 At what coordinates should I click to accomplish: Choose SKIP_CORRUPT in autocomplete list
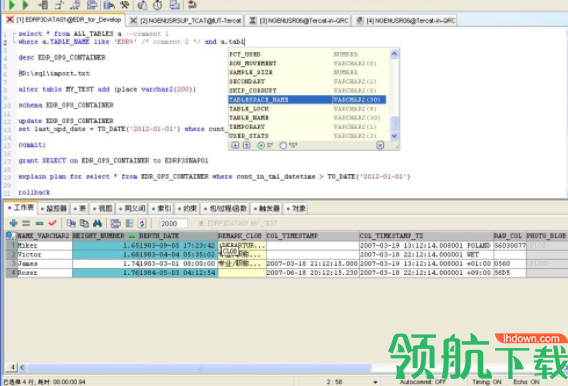(307, 91)
